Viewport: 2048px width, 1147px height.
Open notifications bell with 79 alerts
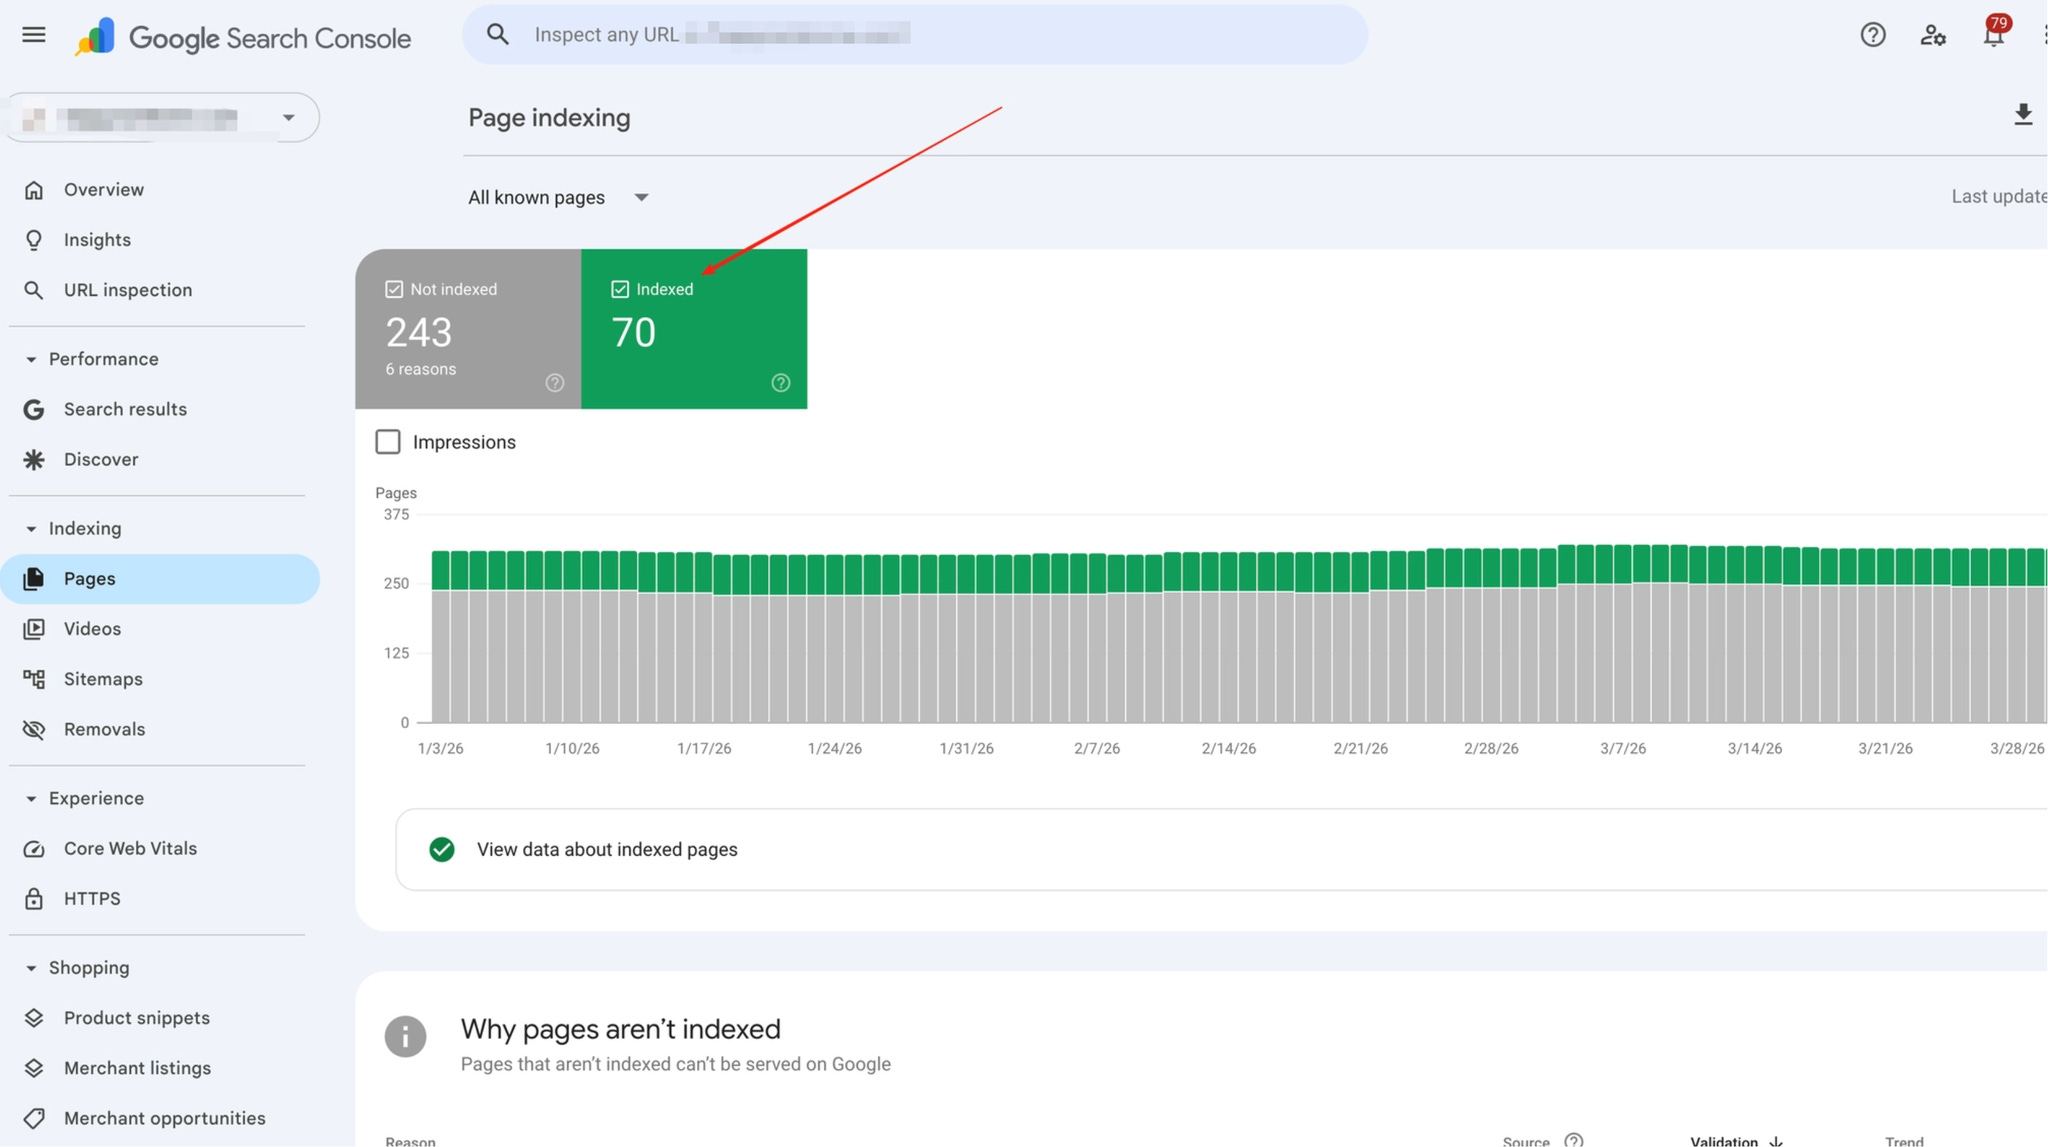pos(1993,35)
